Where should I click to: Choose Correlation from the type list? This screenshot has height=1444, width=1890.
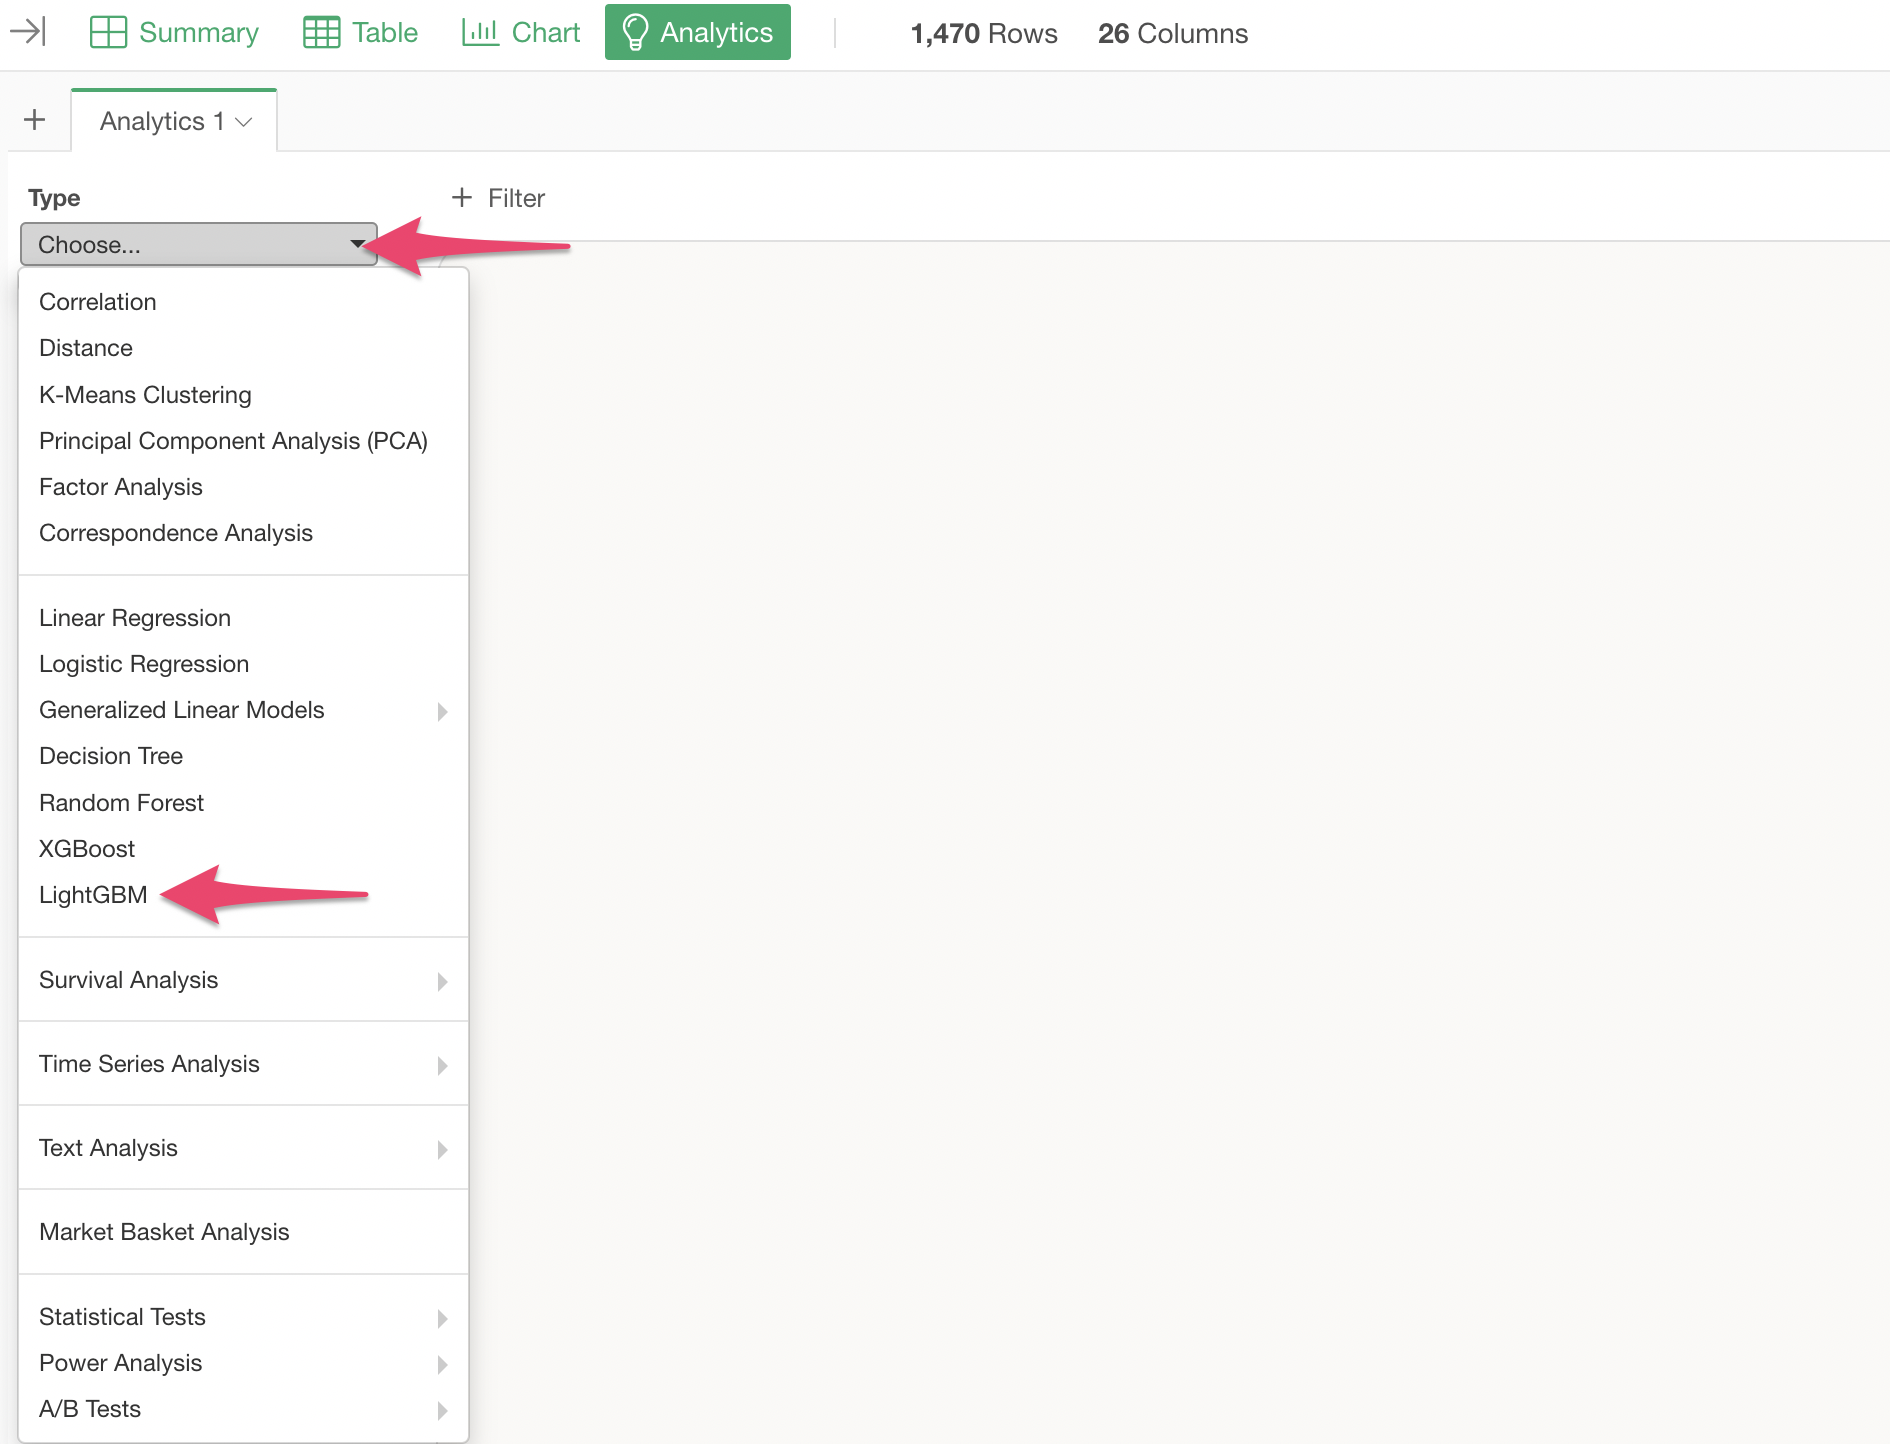pos(97,302)
